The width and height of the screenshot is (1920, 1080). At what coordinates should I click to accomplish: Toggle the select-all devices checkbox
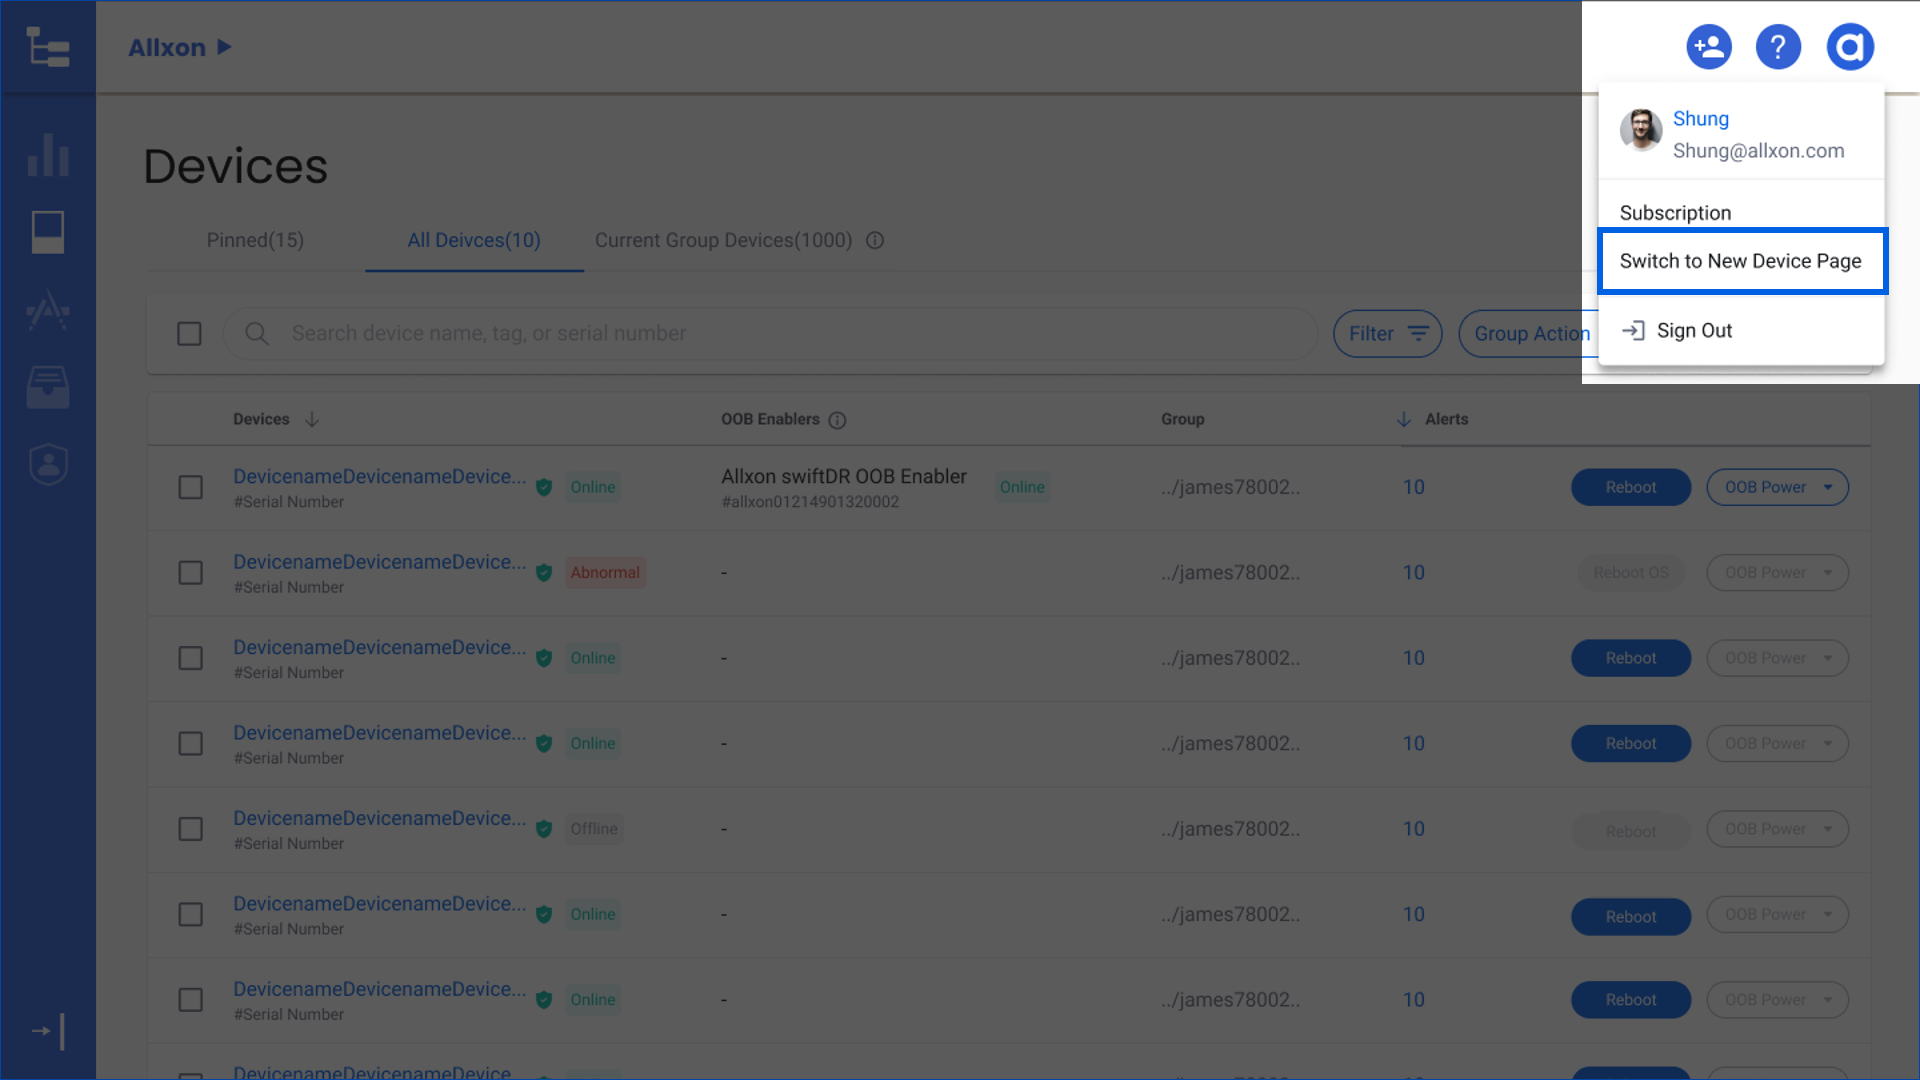point(189,334)
